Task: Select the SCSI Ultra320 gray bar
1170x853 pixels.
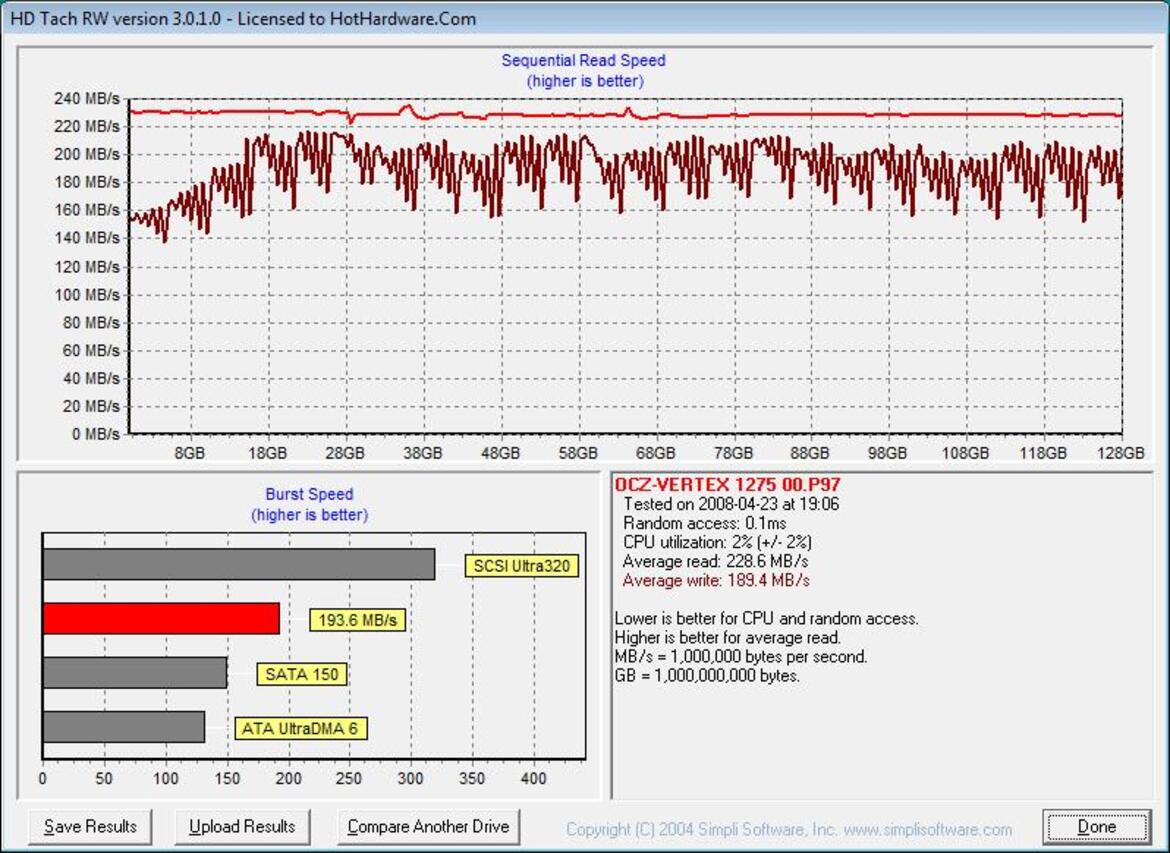Action: coord(239,564)
